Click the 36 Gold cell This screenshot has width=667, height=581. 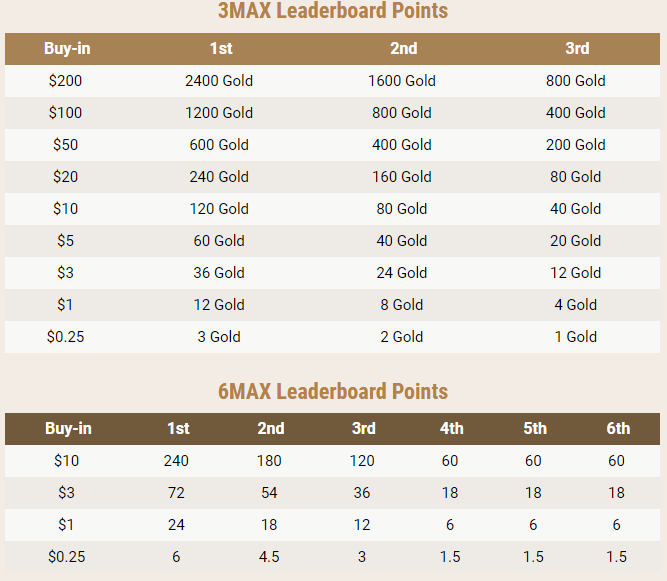click(x=219, y=273)
